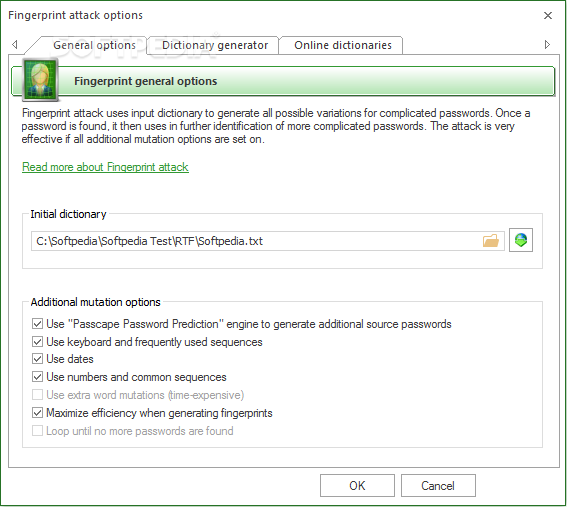This screenshot has width=567, height=507.
Task: Toggle the Use dates checkbox
Action: point(37,359)
